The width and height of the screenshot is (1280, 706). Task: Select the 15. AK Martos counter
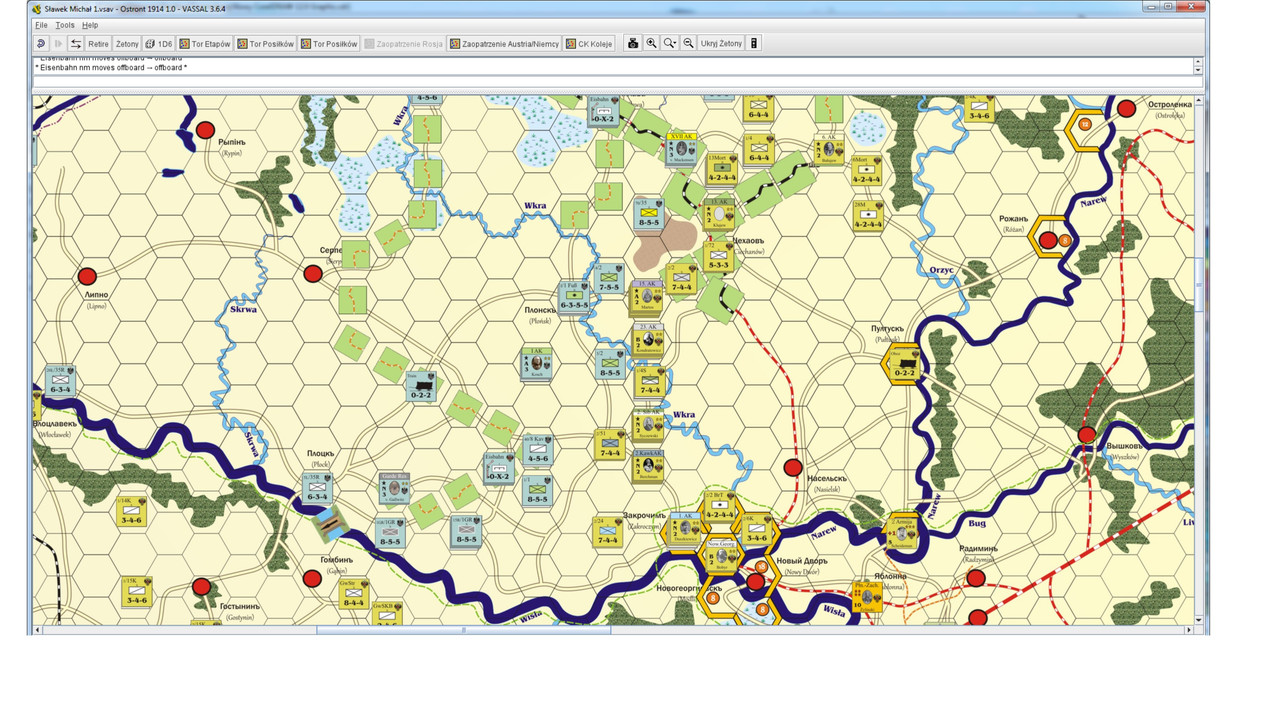pyautogui.click(x=645, y=297)
